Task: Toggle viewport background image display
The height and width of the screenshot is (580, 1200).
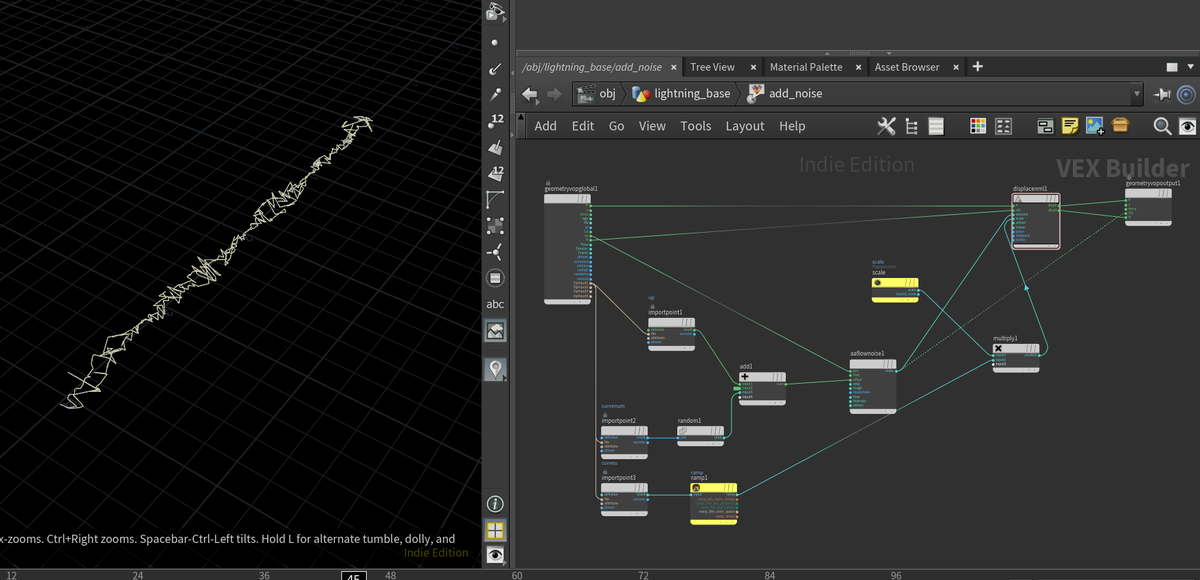Action: point(495,331)
